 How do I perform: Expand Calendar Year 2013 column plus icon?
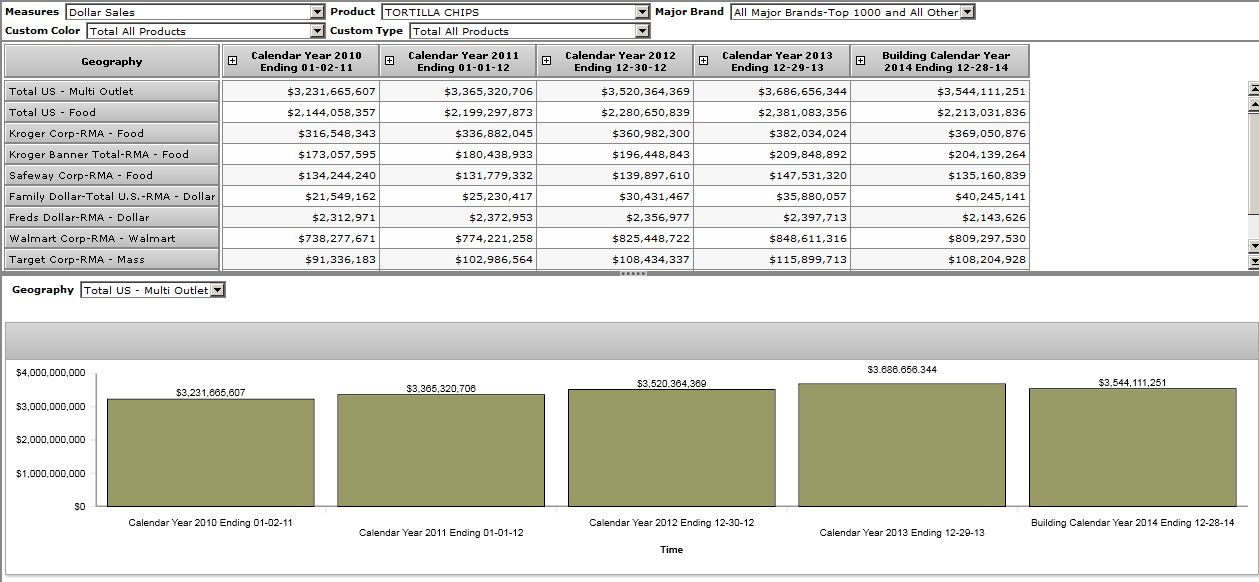[703, 61]
